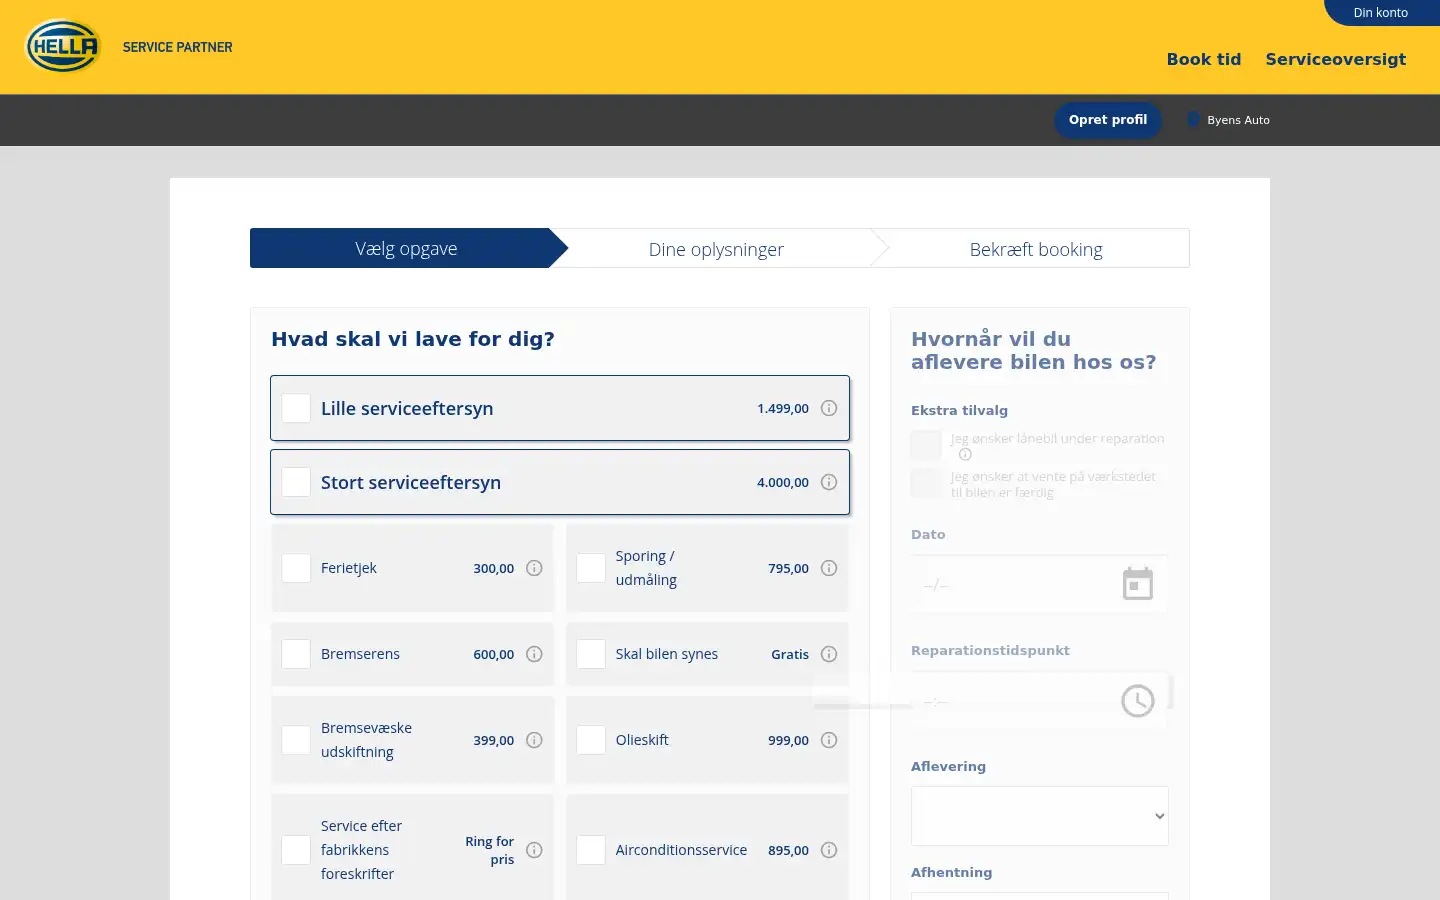Show info for Airconditionservice
Screen dimensions: 1440x900
coord(829,850)
